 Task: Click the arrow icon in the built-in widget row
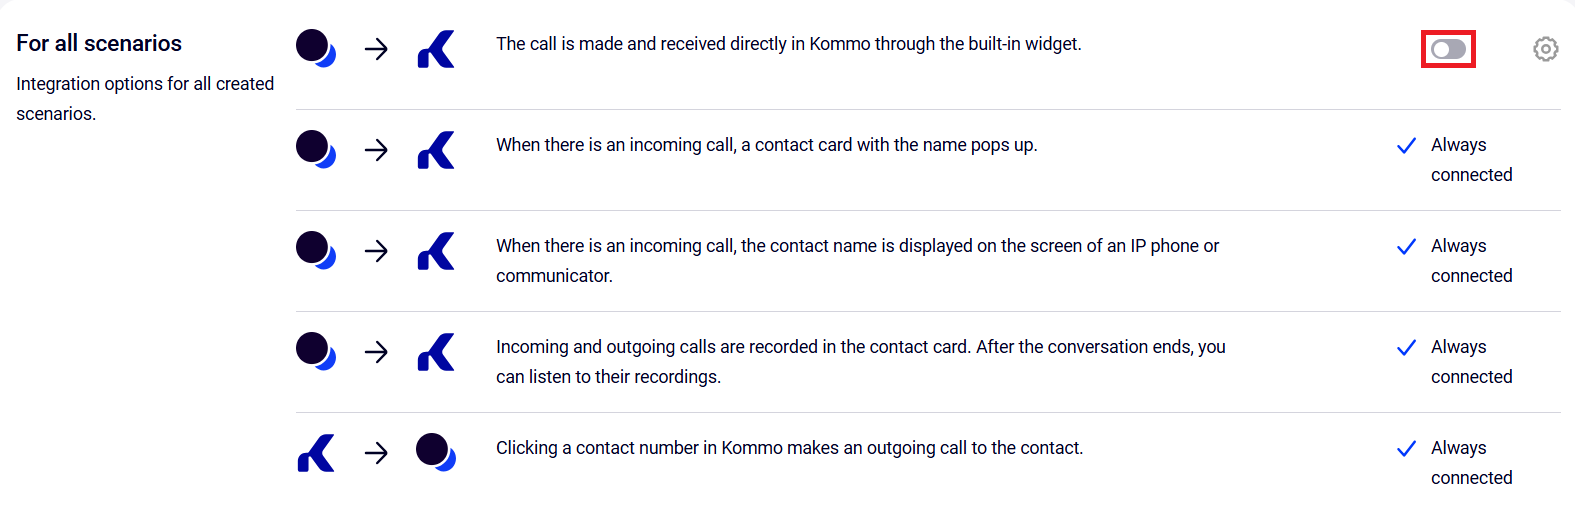pos(376,49)
